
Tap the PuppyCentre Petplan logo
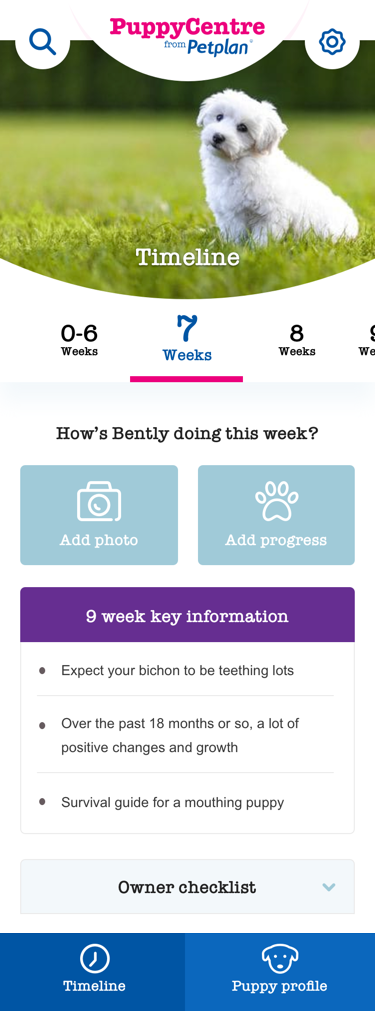[x=188, y=35]
